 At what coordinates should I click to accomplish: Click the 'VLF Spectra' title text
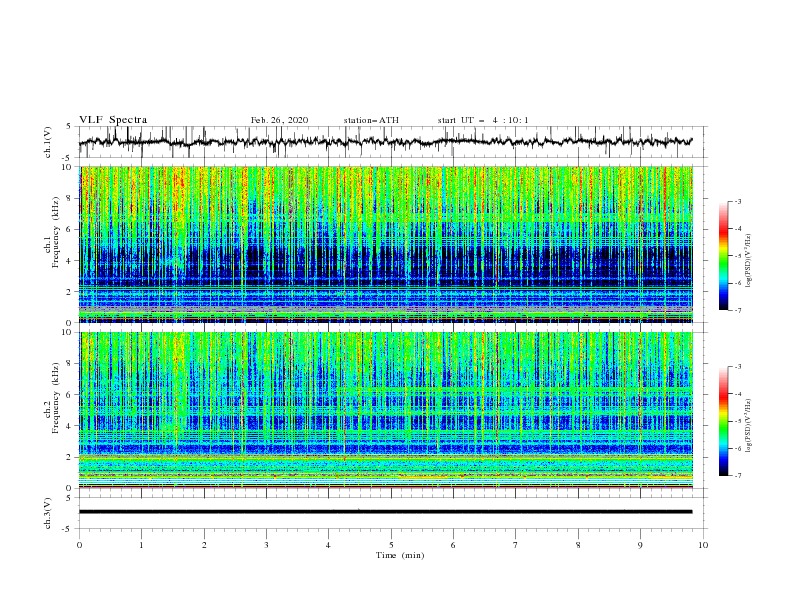[113, 120]
